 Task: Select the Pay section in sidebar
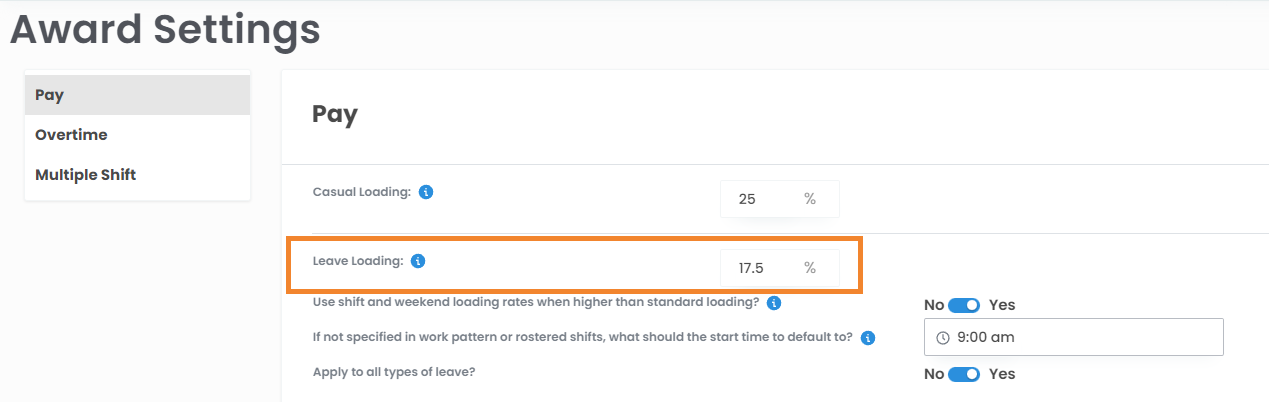coord(137,95)
